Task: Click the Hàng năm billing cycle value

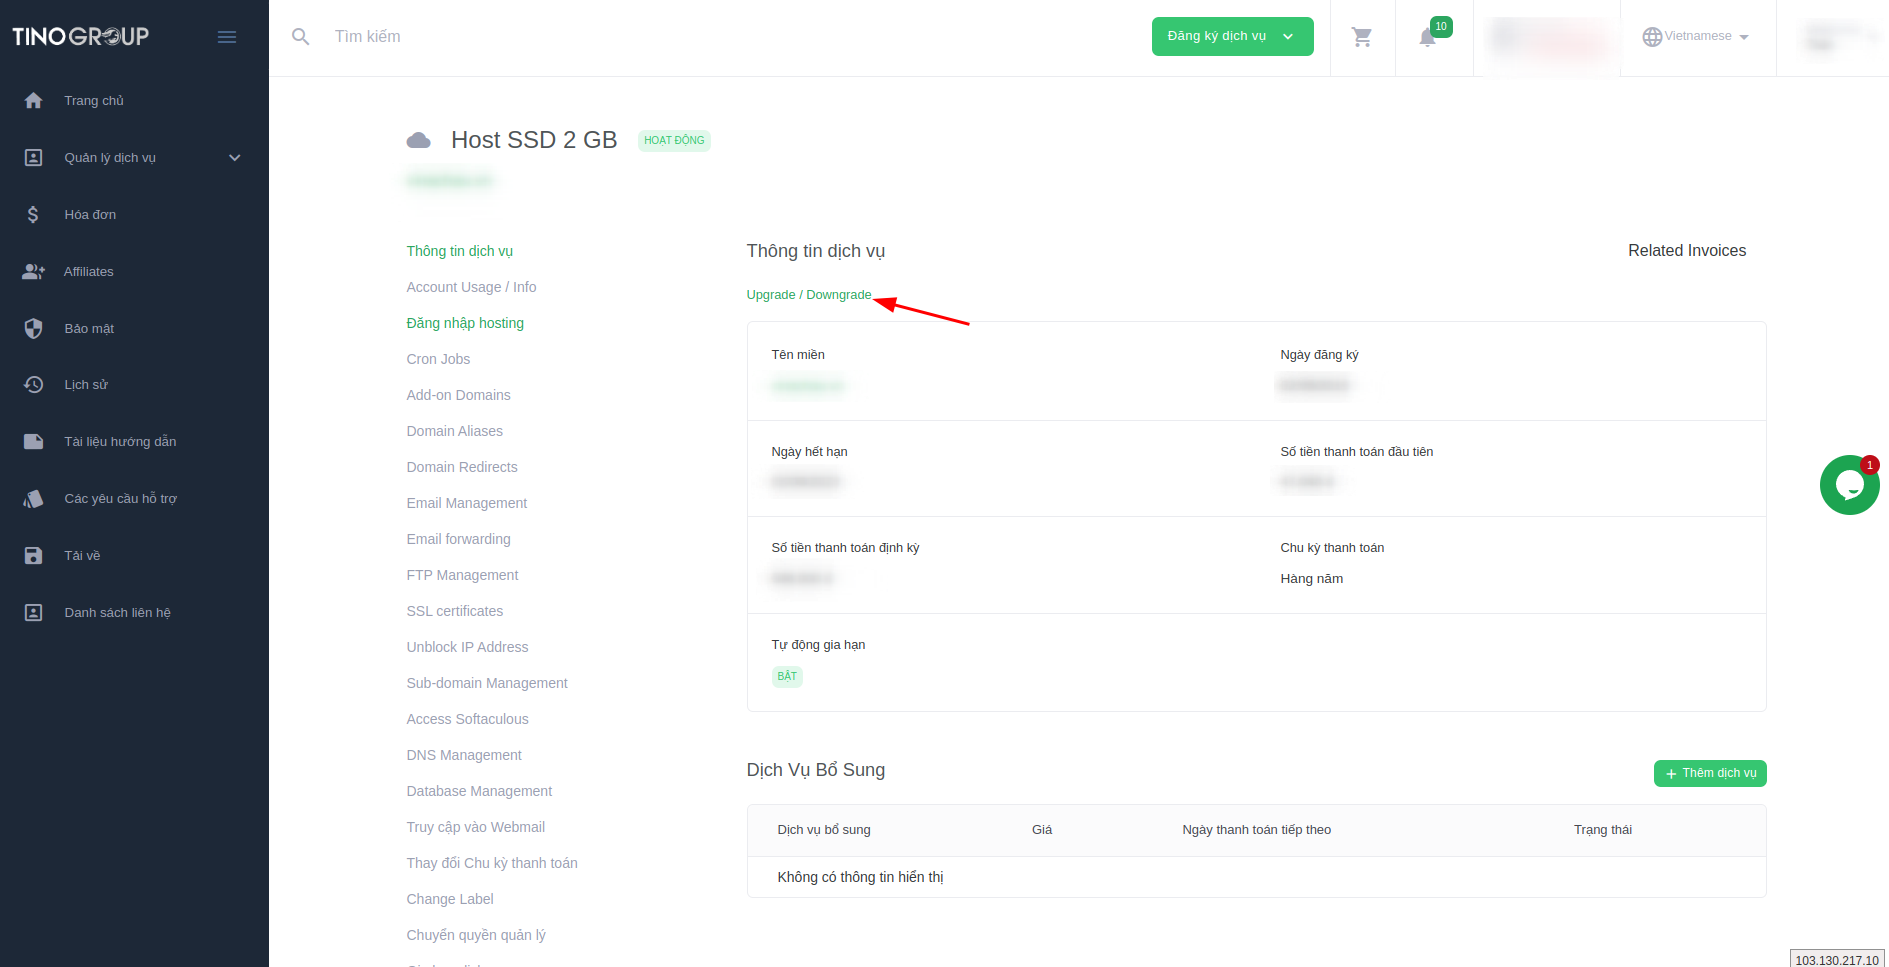Action: [1311, 579]
